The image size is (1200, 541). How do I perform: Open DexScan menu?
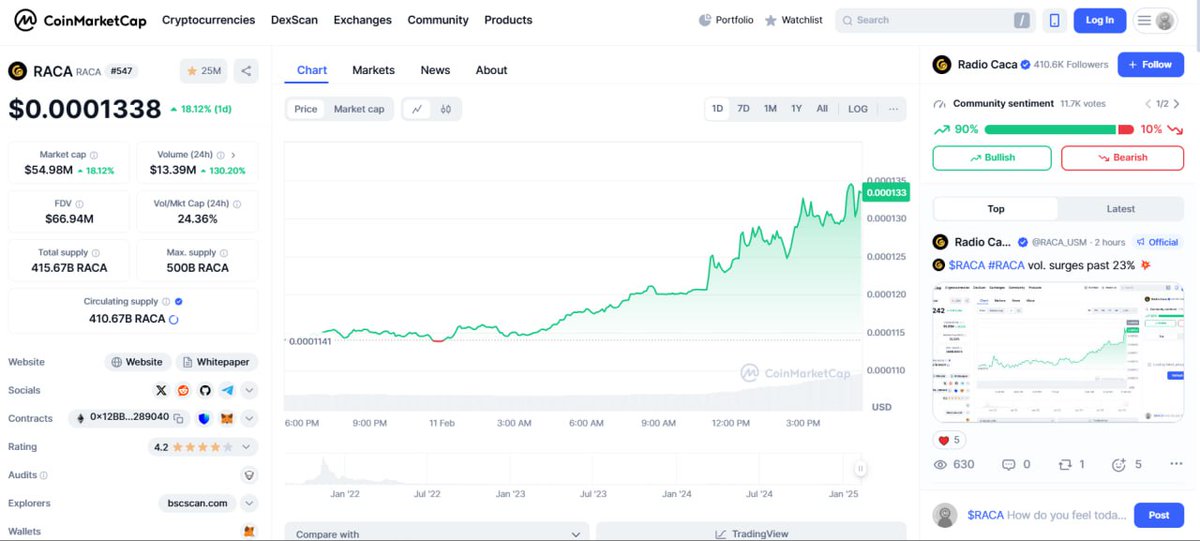(x=294, y=20)
